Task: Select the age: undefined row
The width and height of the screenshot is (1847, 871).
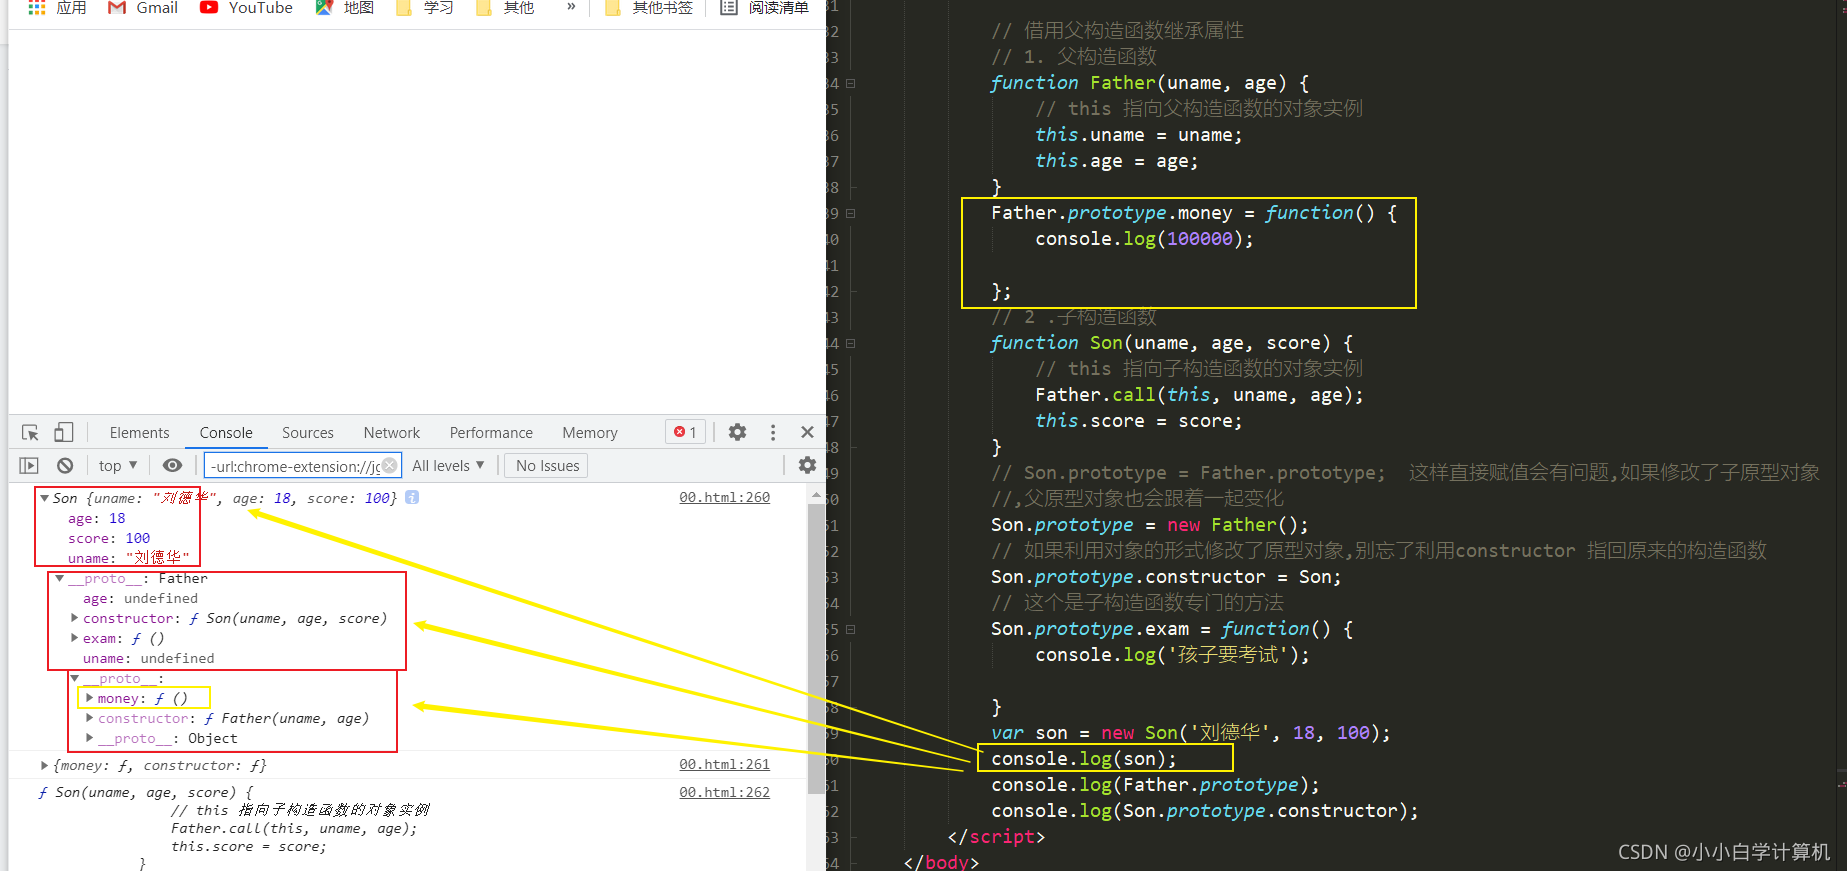Action: point(140,598)
